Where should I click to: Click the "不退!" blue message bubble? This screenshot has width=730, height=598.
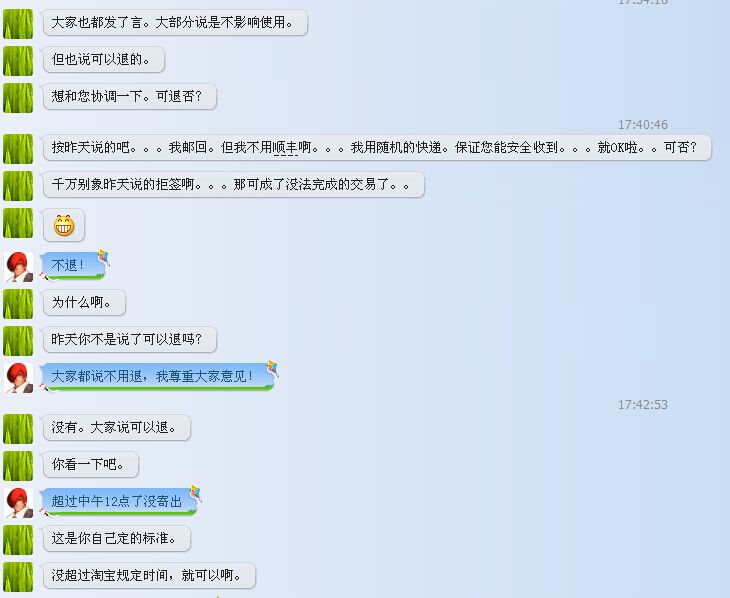tap(73, 265)
